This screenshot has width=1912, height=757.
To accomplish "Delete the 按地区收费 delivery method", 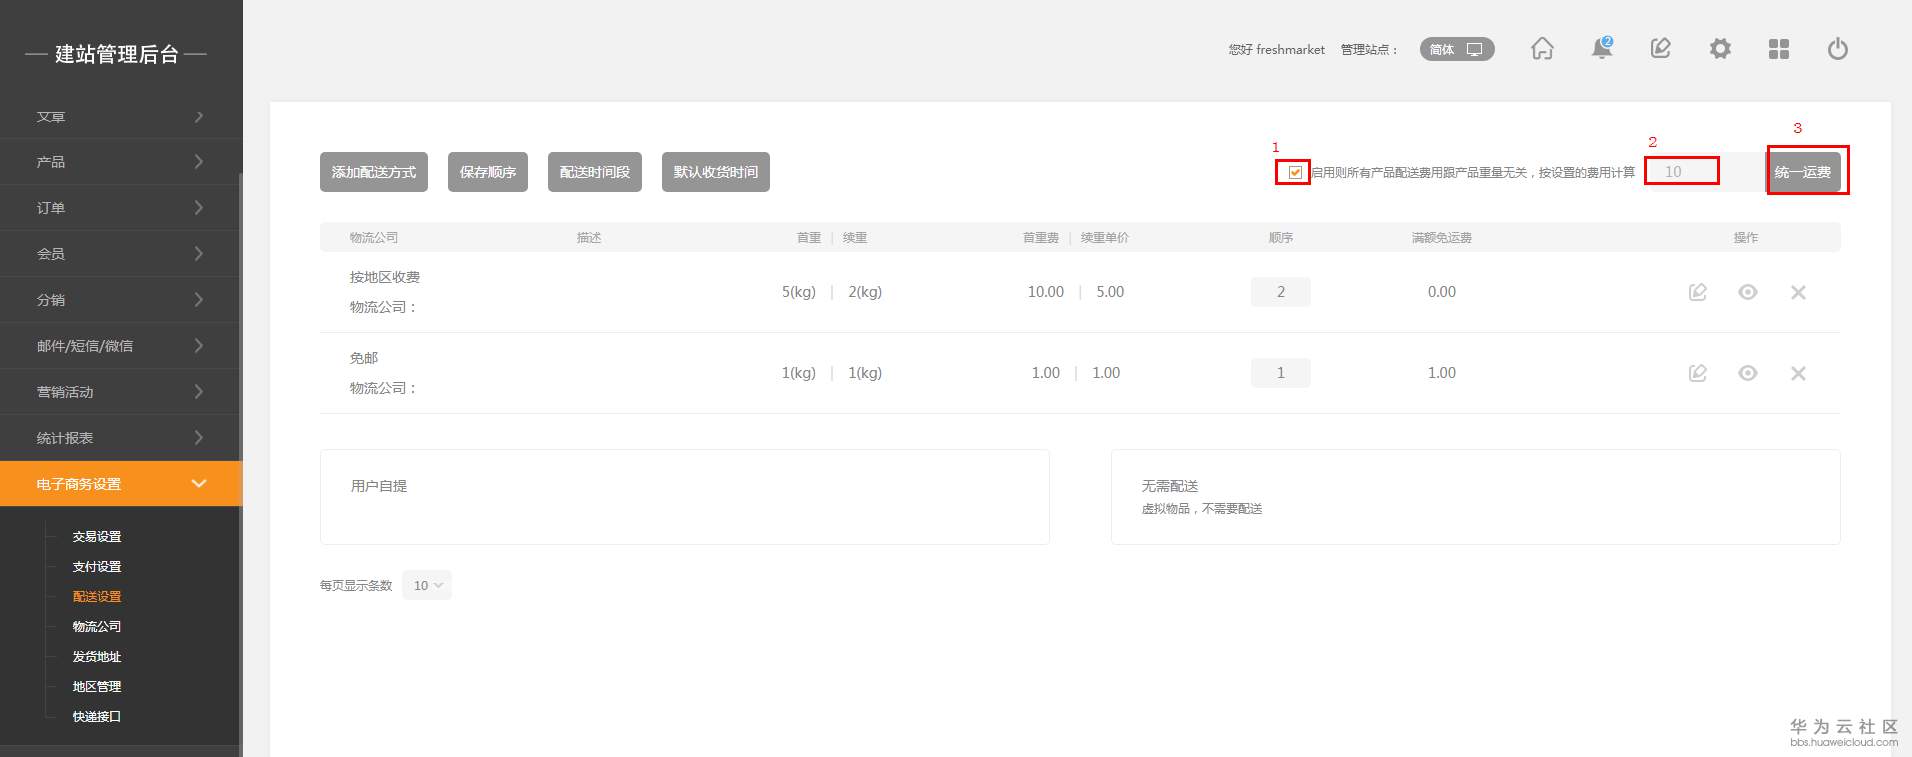I will click(x=1798, y=292).
